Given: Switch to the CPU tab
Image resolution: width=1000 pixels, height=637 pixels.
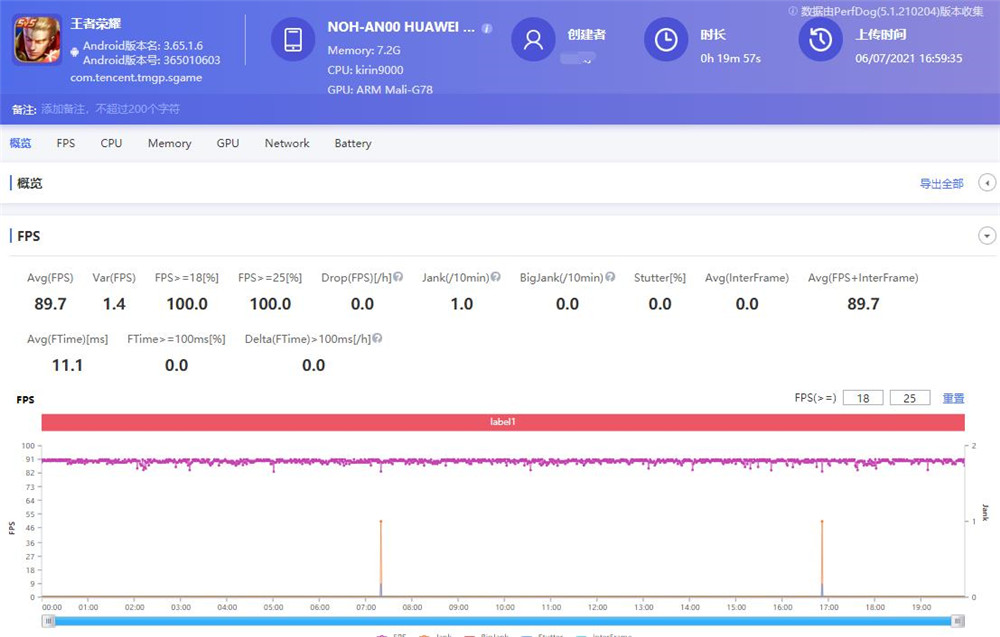Looking at the screenshot, I should (x=111, y=143).
